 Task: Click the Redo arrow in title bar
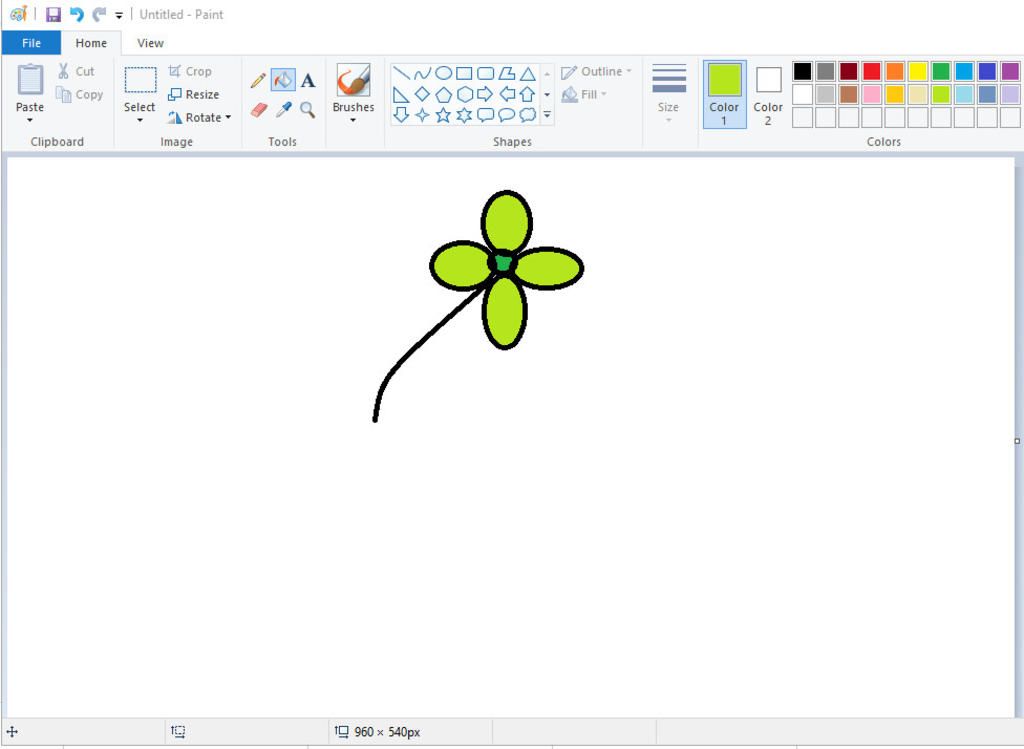99,14
